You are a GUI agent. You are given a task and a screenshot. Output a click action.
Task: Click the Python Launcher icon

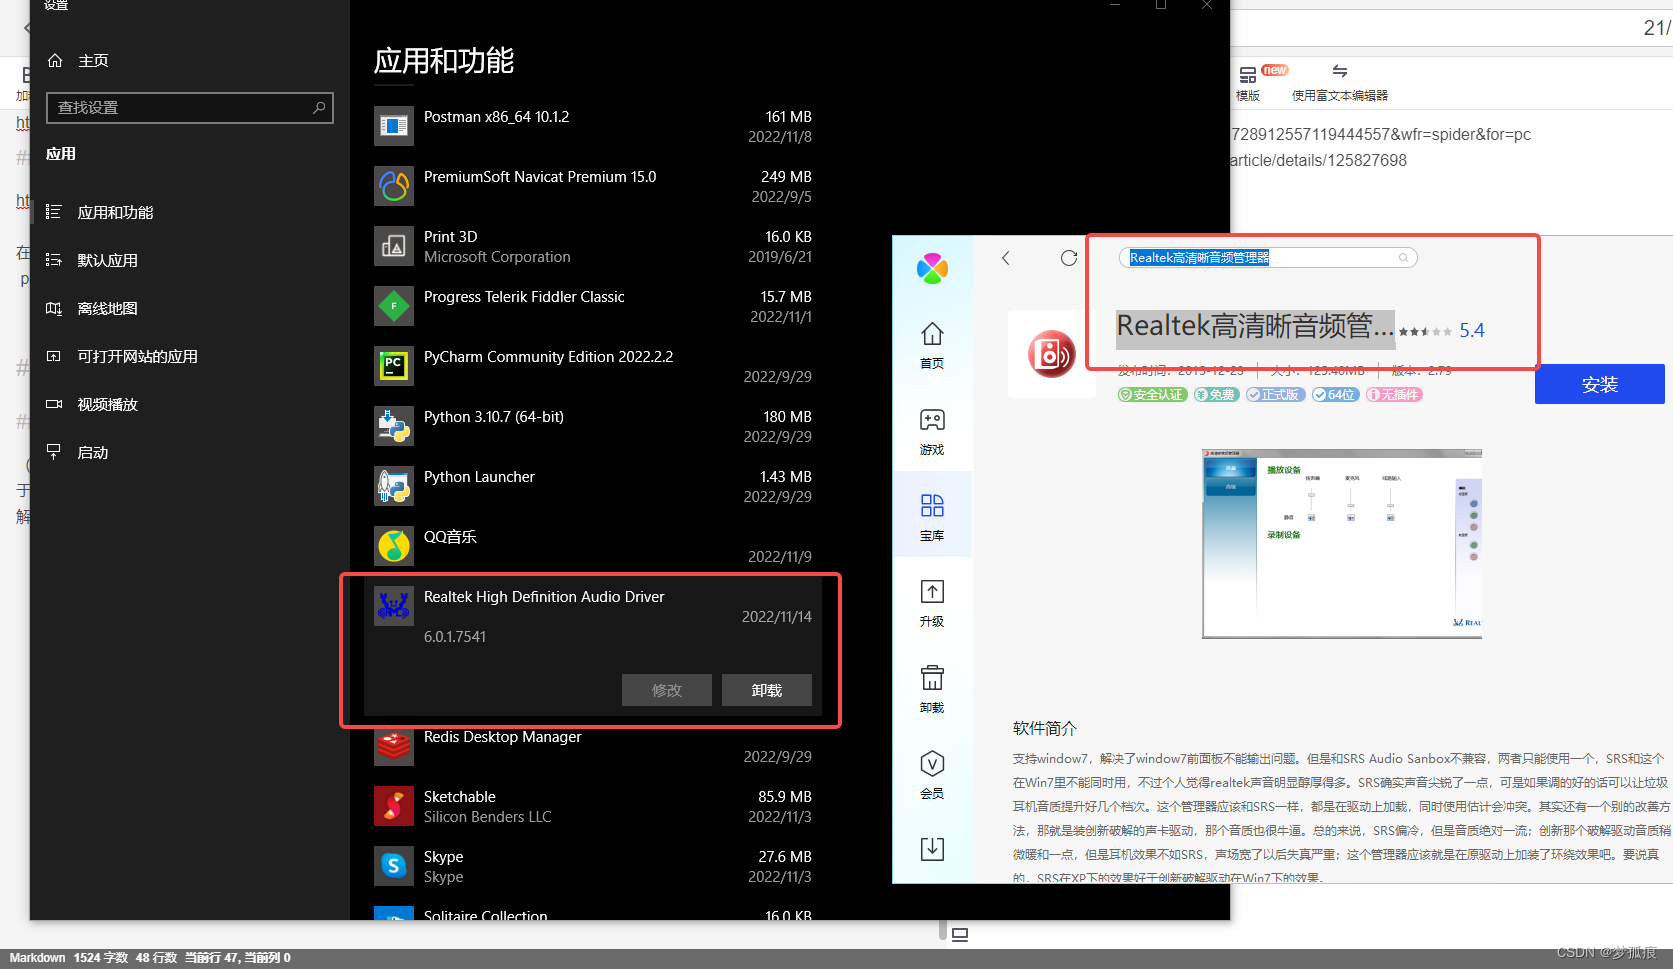[394, 486]
